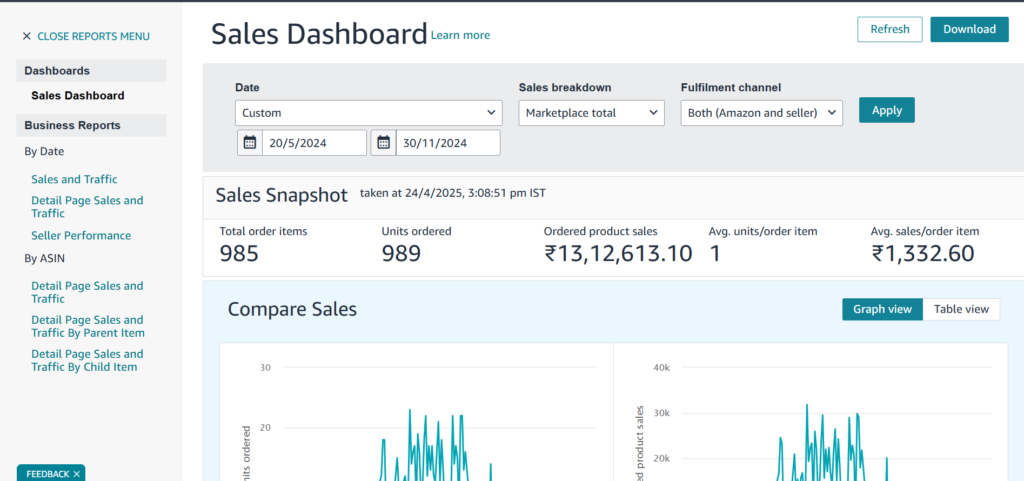
Task: Dismiss the Feedback tab X icon
Action: coord(76,474)
